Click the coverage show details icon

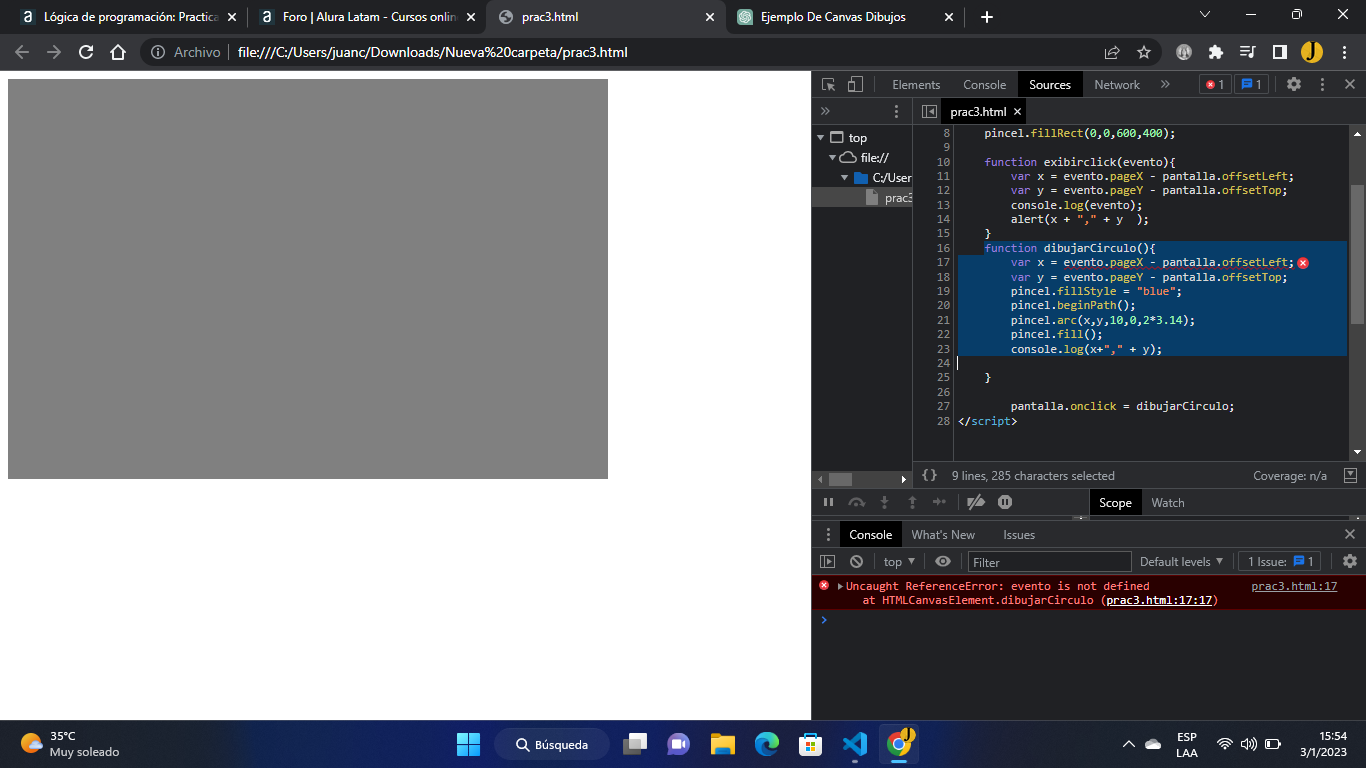tap(1350, 476)
